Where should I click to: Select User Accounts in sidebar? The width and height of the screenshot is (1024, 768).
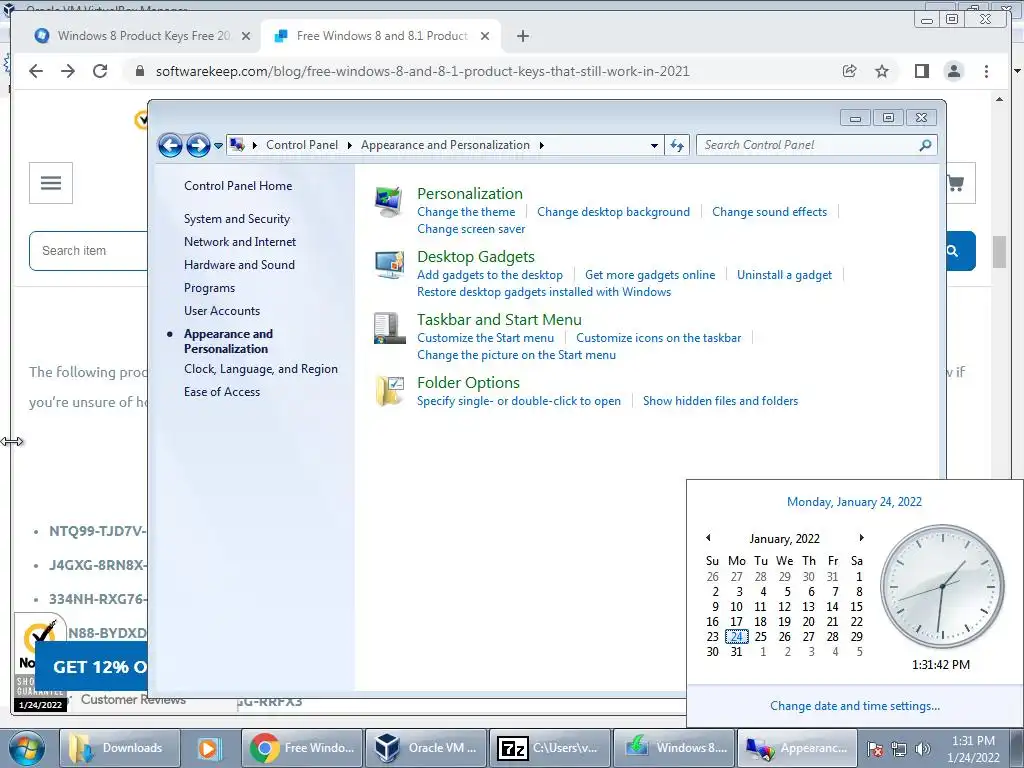point(221,311)
